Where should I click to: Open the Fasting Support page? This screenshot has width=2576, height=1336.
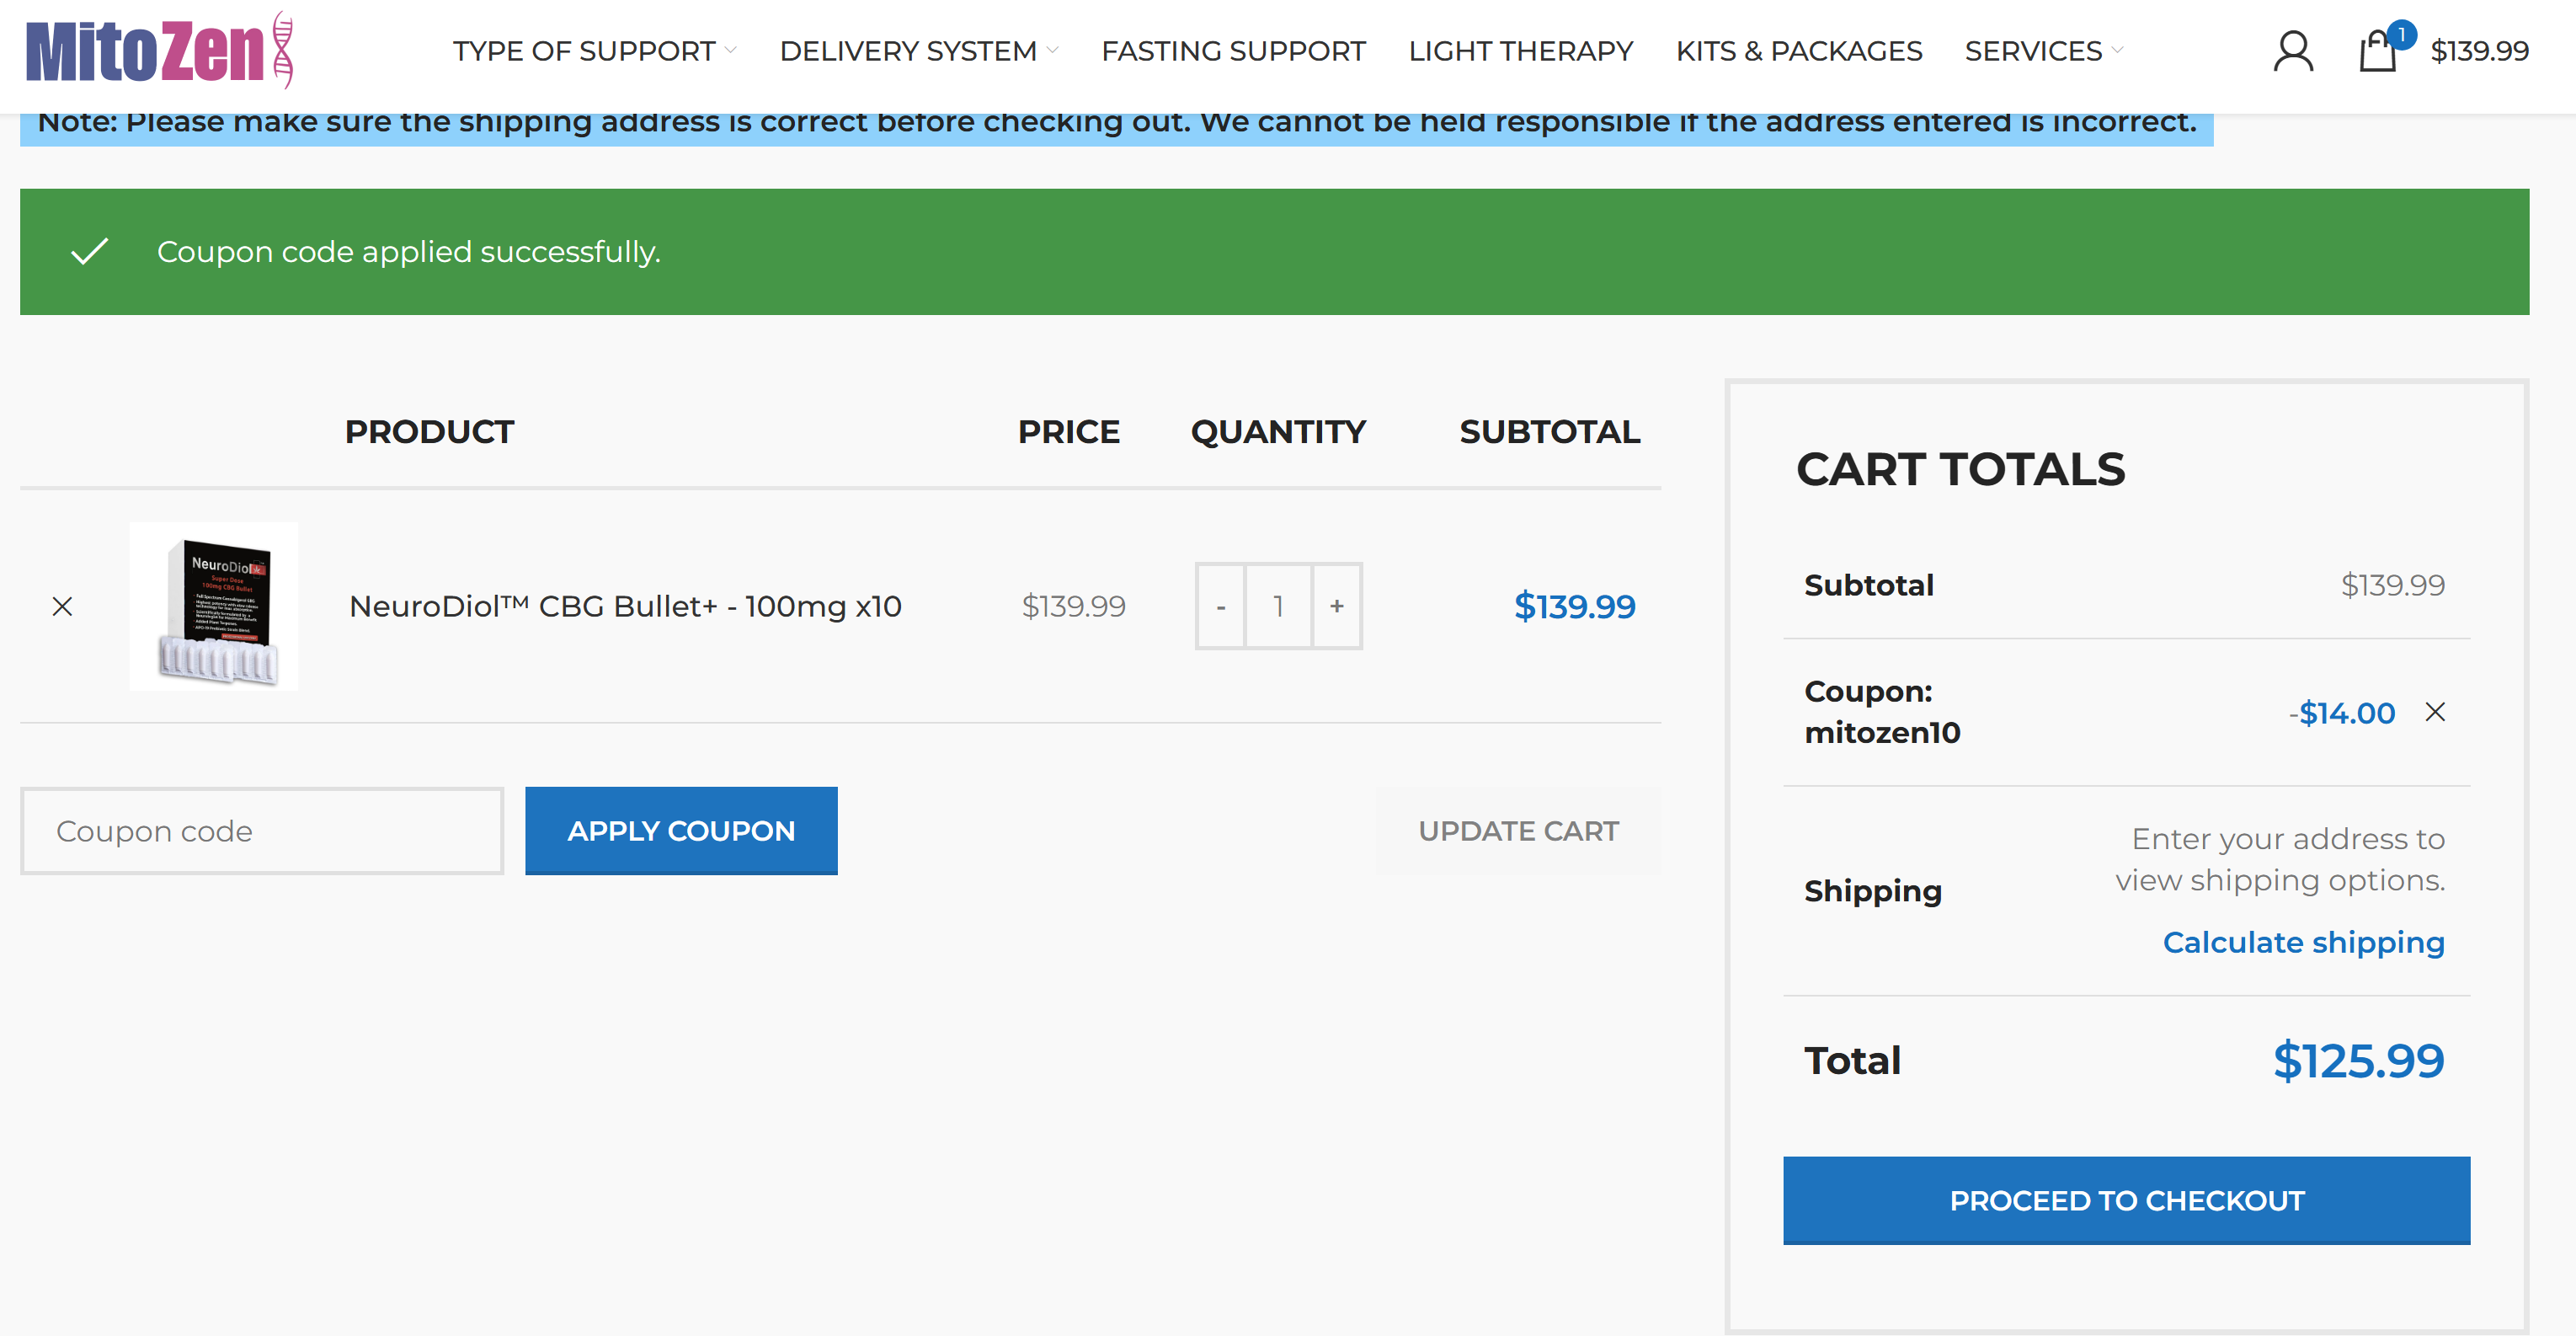[1233, 51]
